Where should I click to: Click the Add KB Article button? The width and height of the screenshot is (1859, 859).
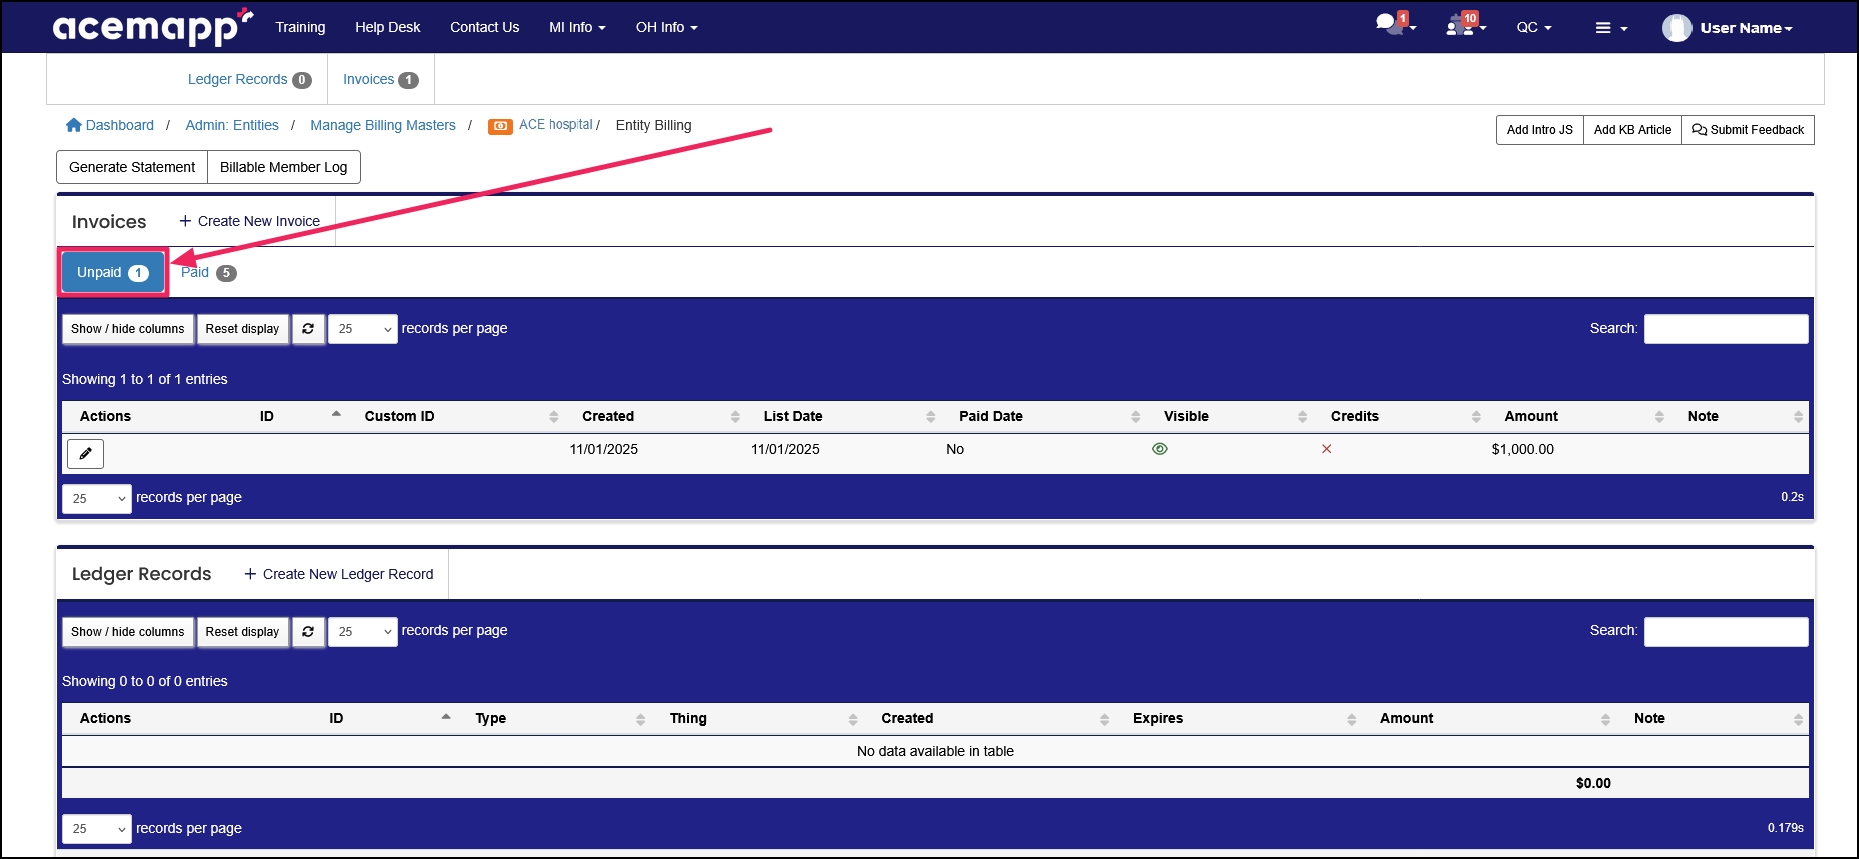(x=1632, y=130)
